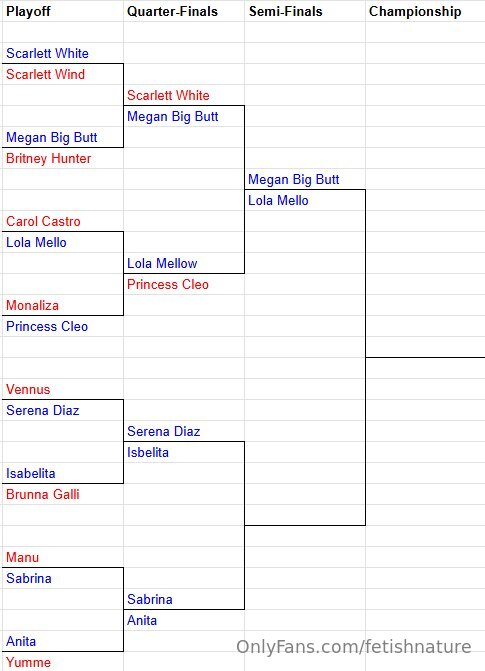Select the Vennus playoff cell
The width and height of the screenshot is (485, 671).
pos(63,389)
